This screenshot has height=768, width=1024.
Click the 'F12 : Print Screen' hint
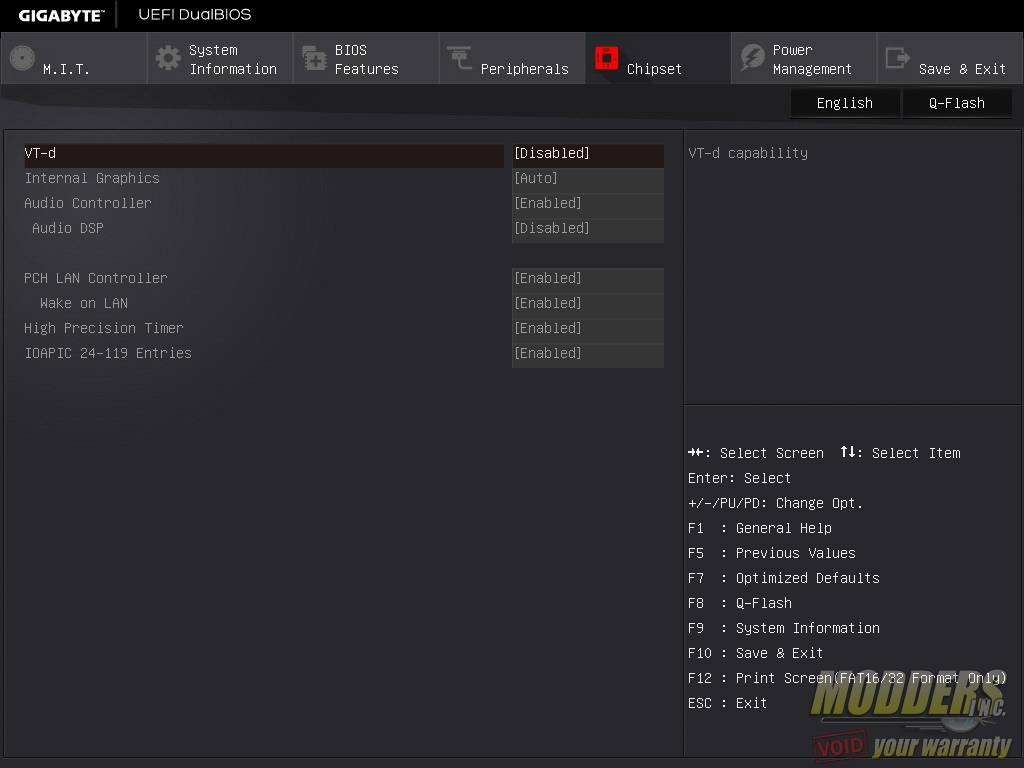click(847, 678)
